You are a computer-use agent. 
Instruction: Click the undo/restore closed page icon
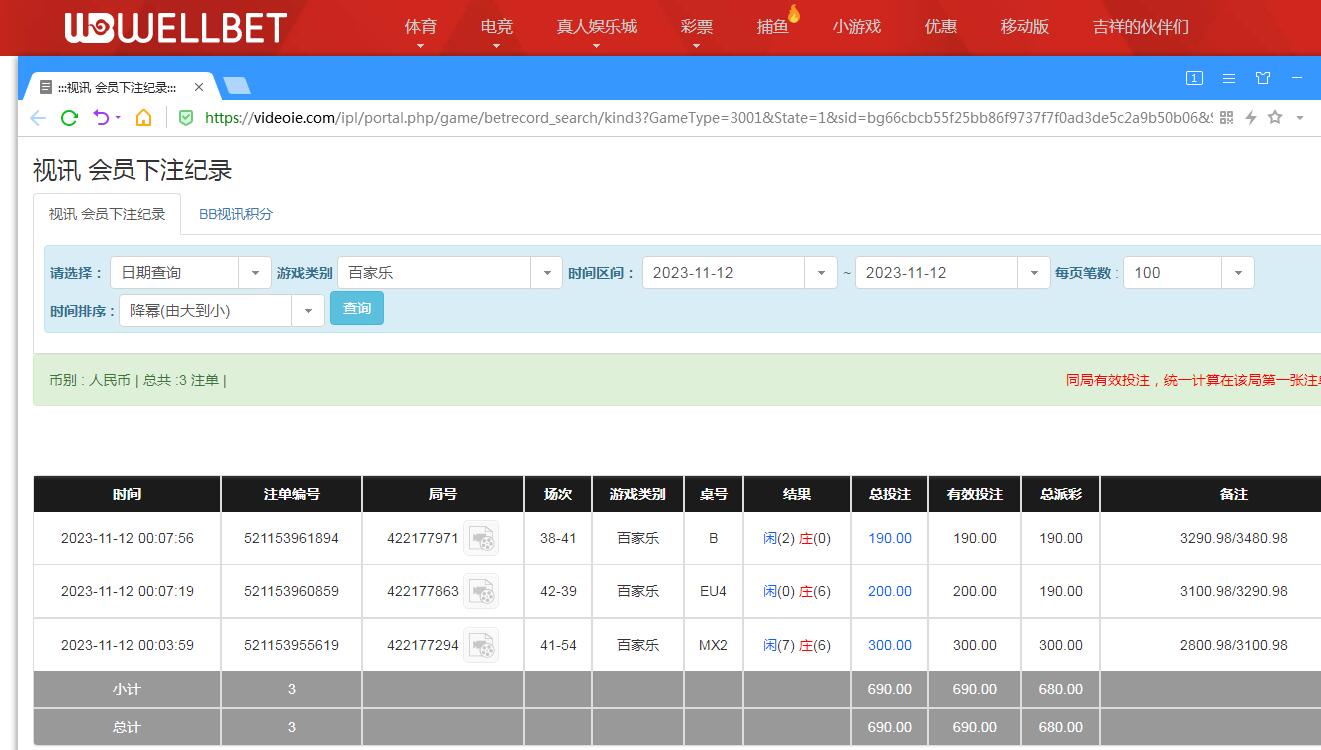[101, 118]
